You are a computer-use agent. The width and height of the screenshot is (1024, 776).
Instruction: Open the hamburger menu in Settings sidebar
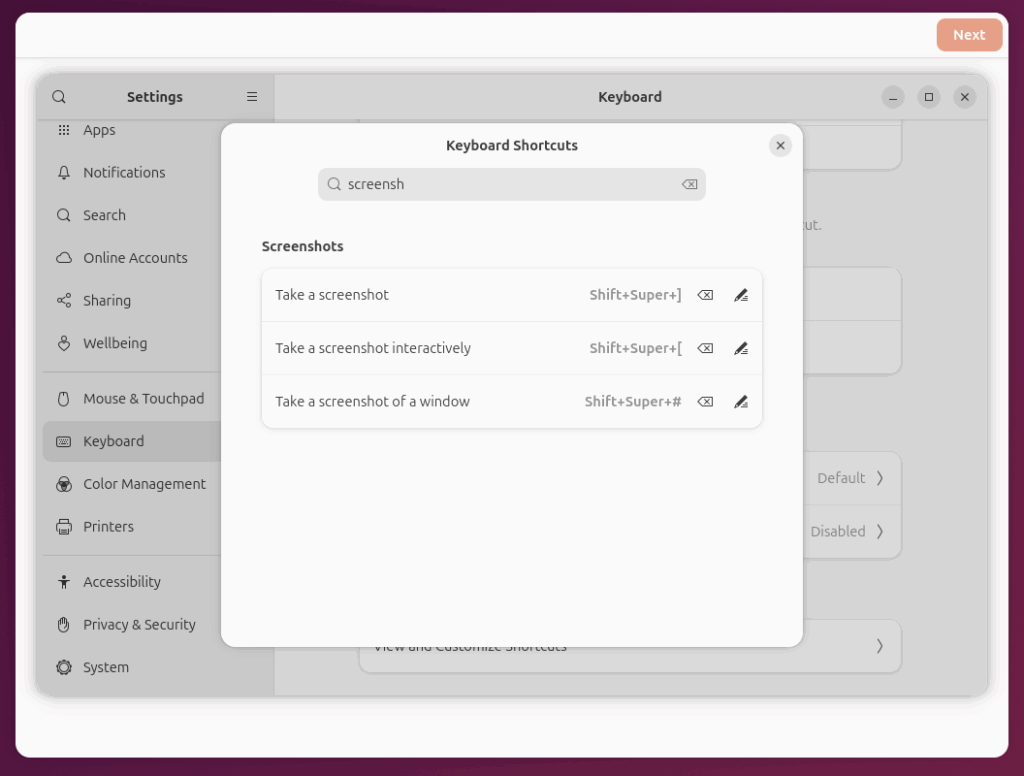pos(251,96)
